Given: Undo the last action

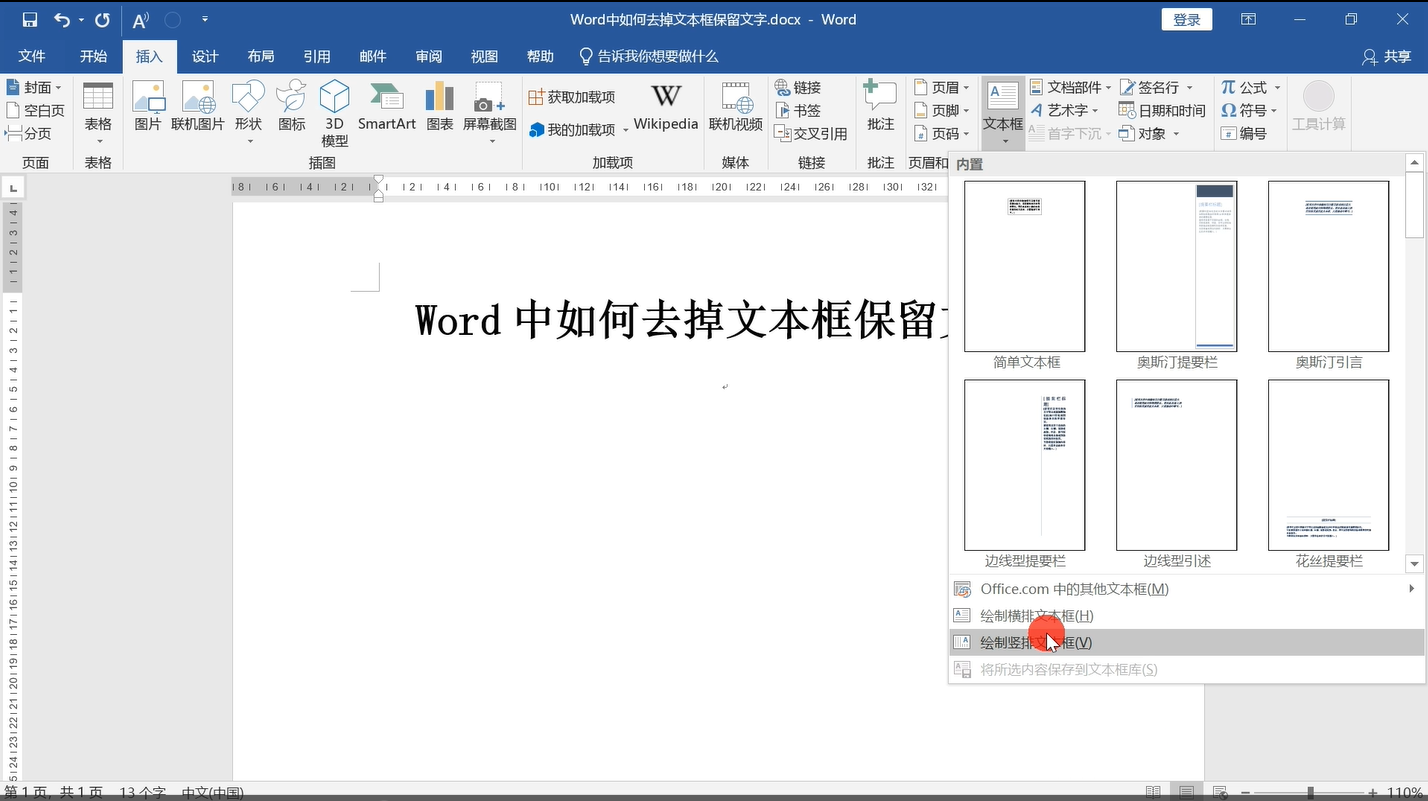Looking at the screenshot, I should pos(62,19).
